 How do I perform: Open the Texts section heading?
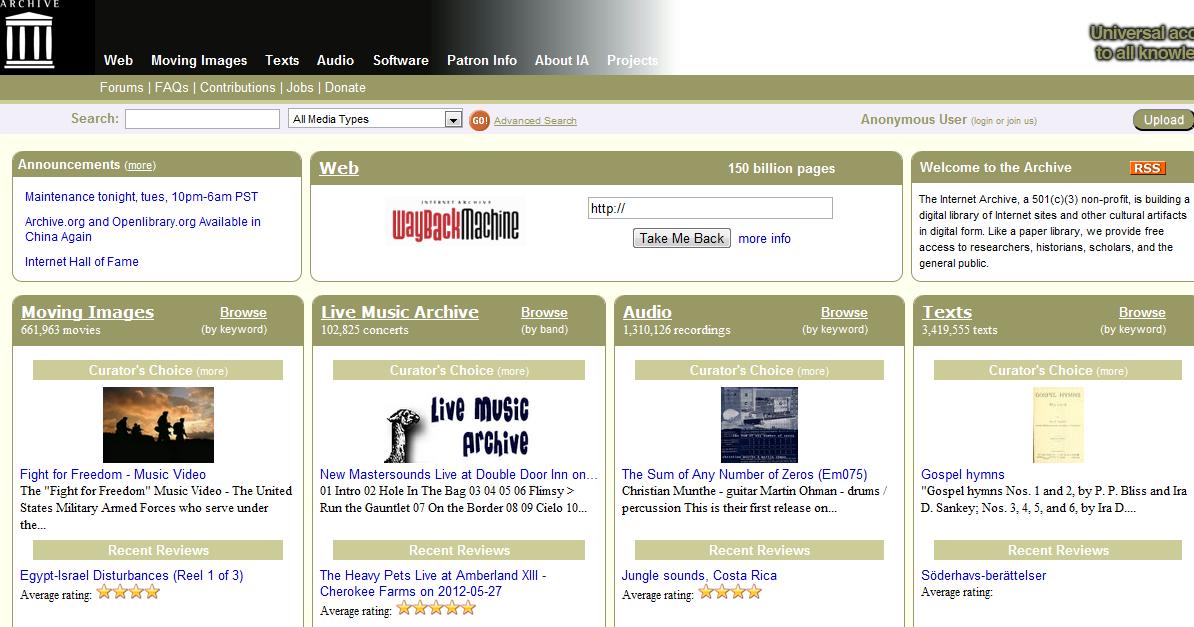[x=947, y=312]
